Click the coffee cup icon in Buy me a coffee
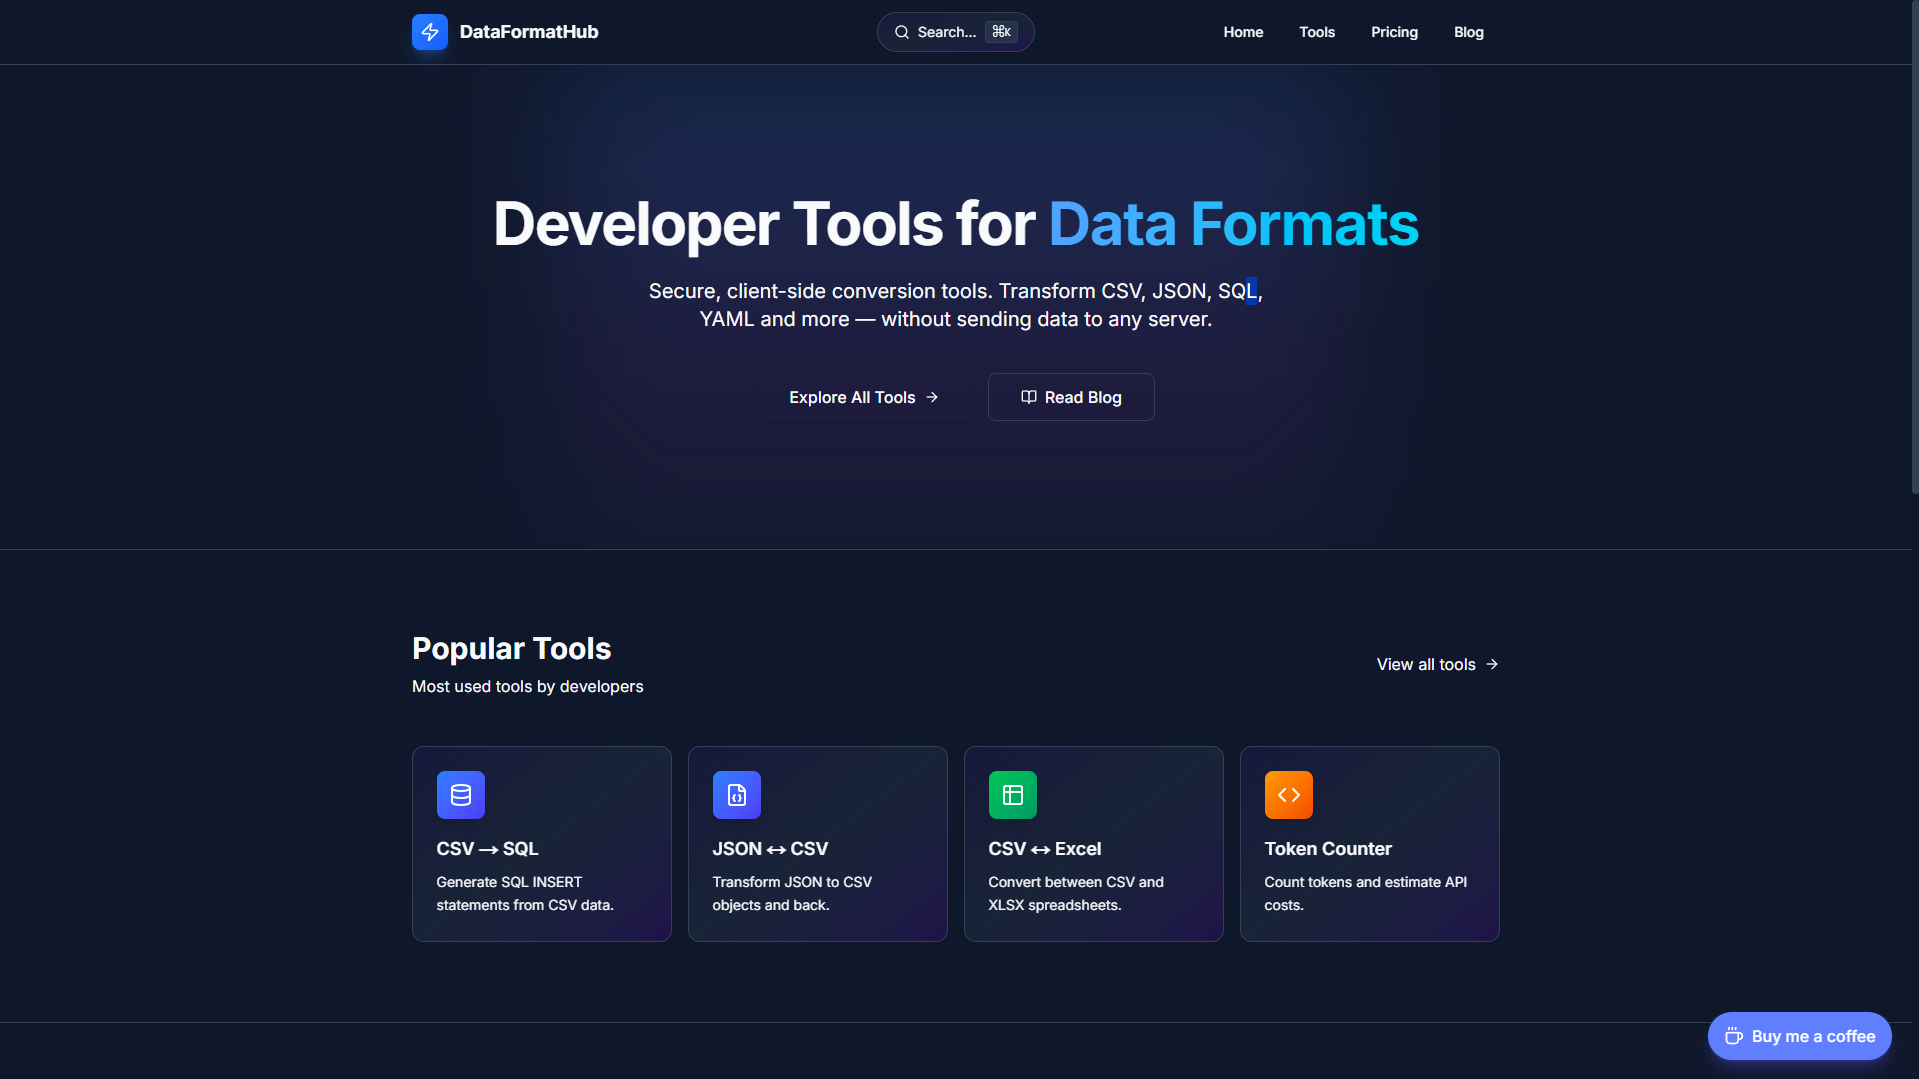Image resolution: width=1919 pixels, height=1079 pixels. coord(1736,1036)
